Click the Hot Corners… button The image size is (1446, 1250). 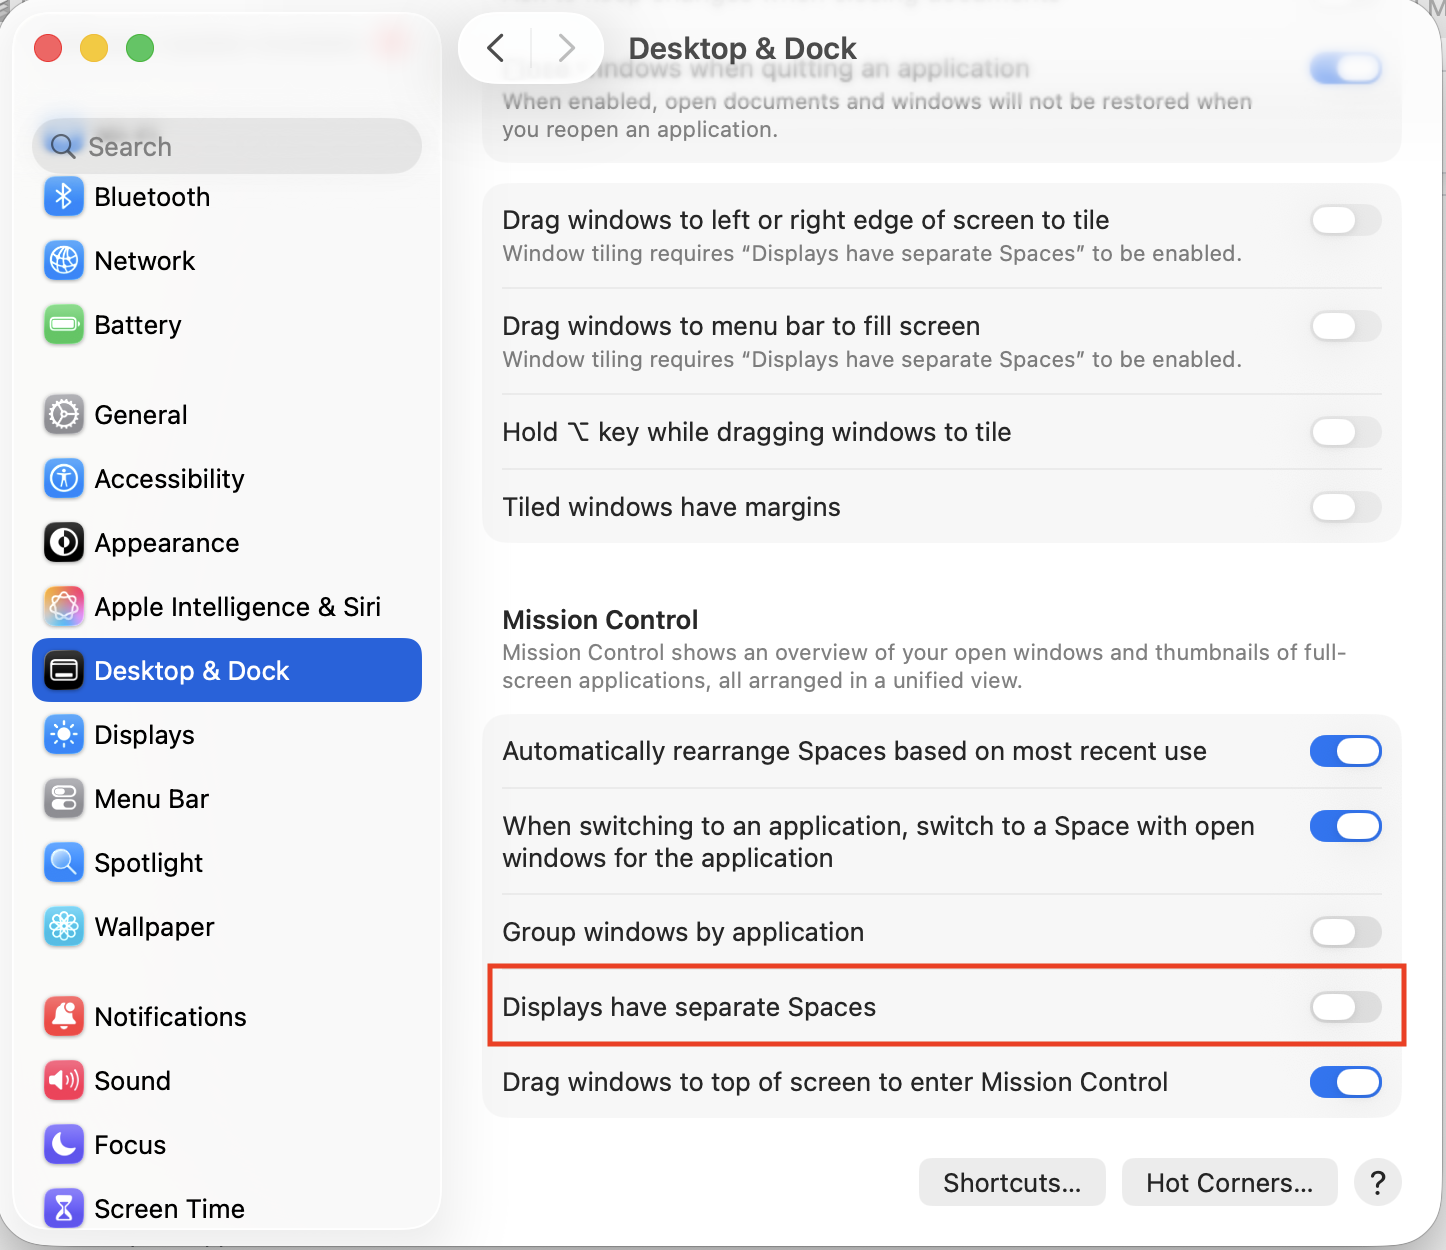1229,1183
